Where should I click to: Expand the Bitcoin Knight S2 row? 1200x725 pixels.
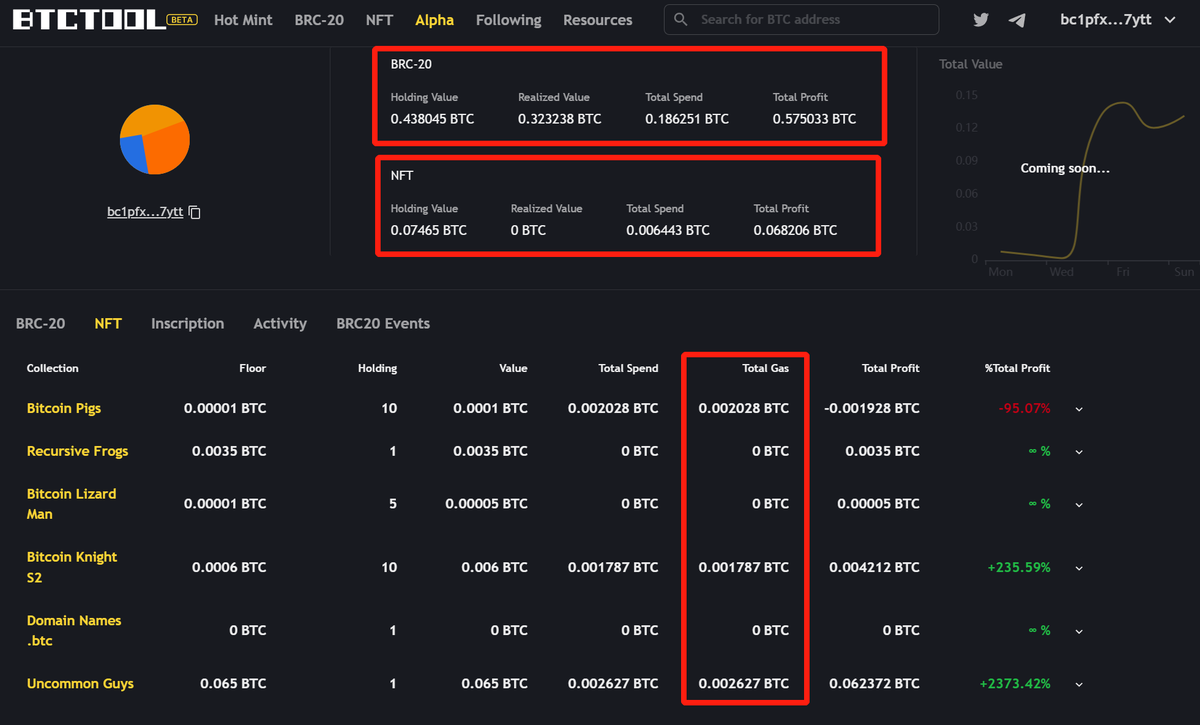coord(1079,568)
